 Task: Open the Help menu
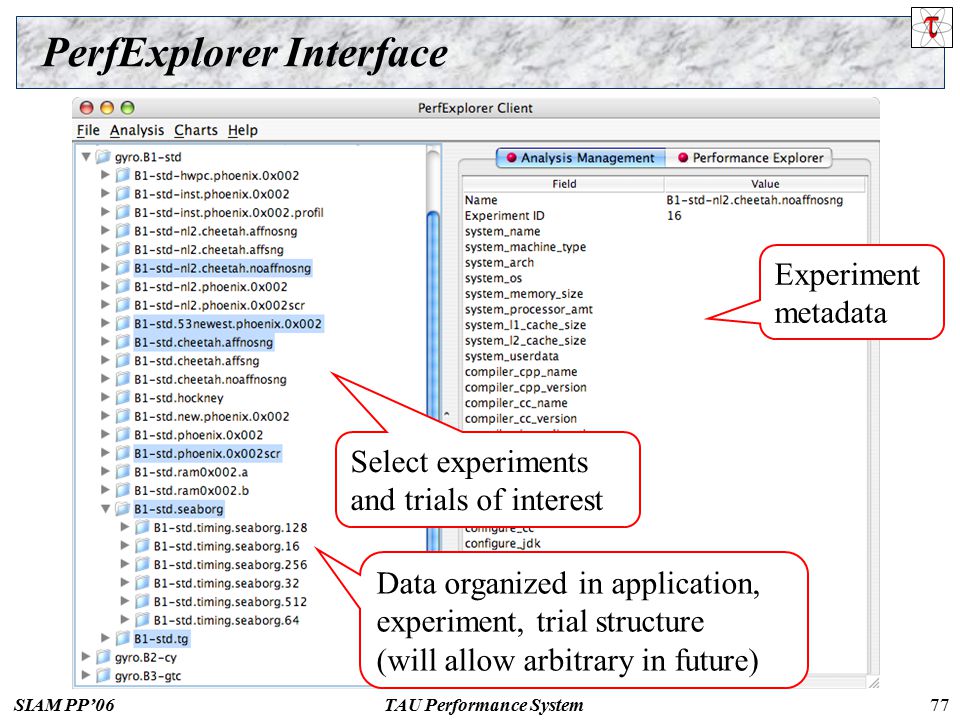(243, 130)
